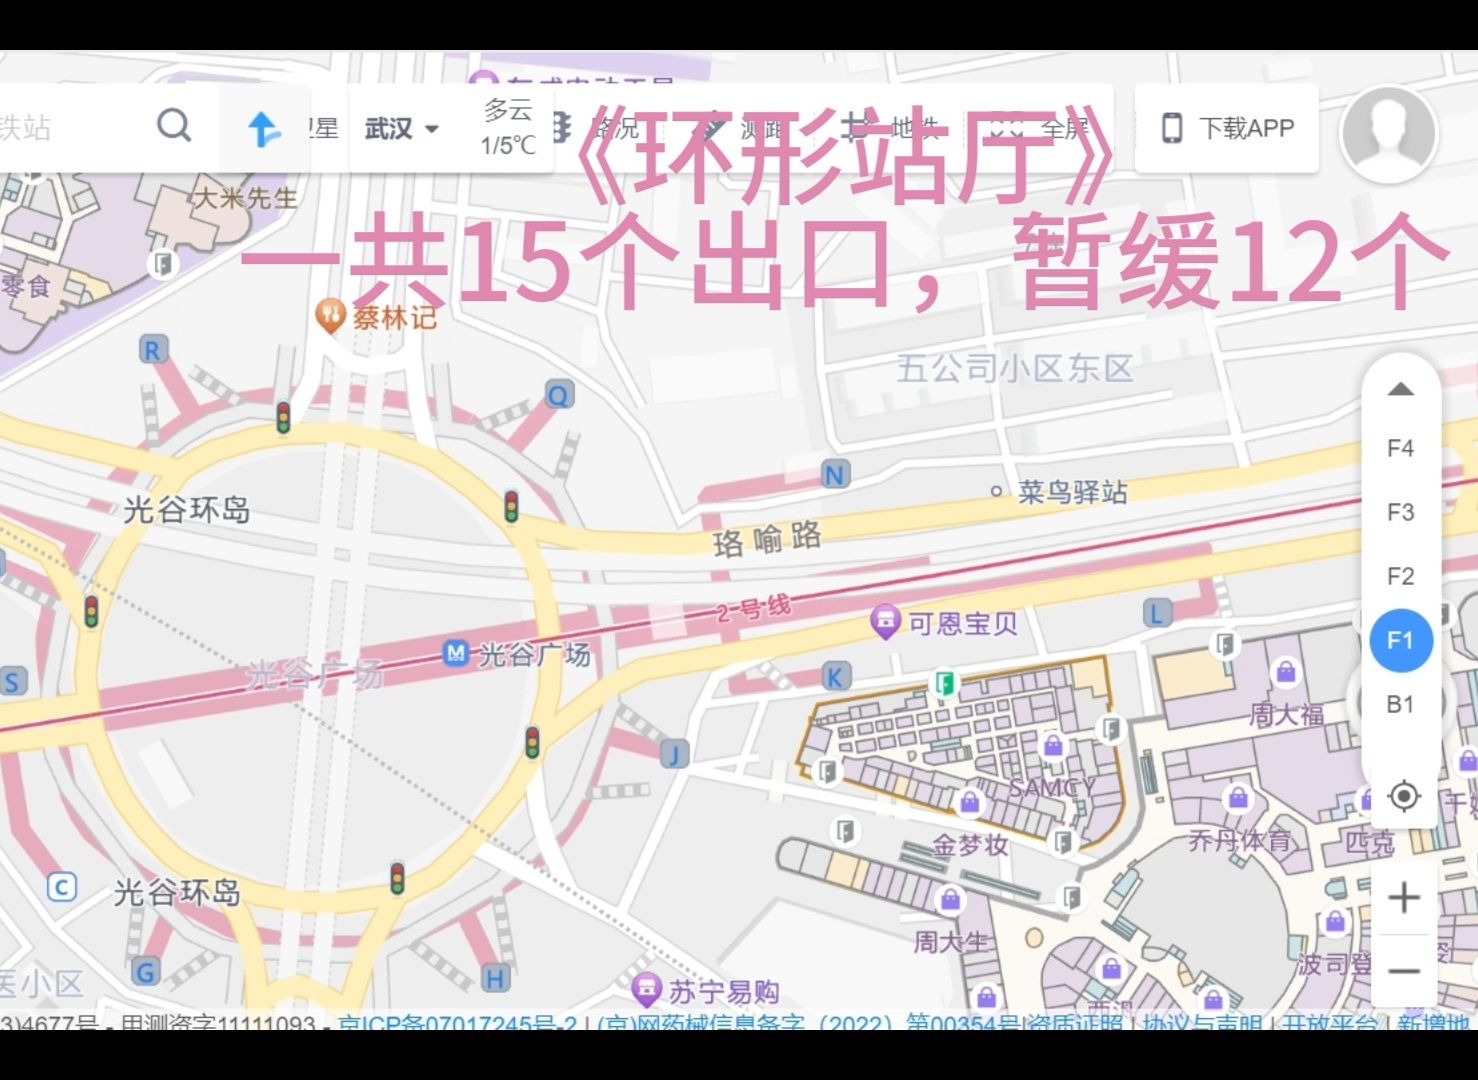Click the 2号线 metro line label
This screenshot has height=1080, width=1478.
point(753,608)
